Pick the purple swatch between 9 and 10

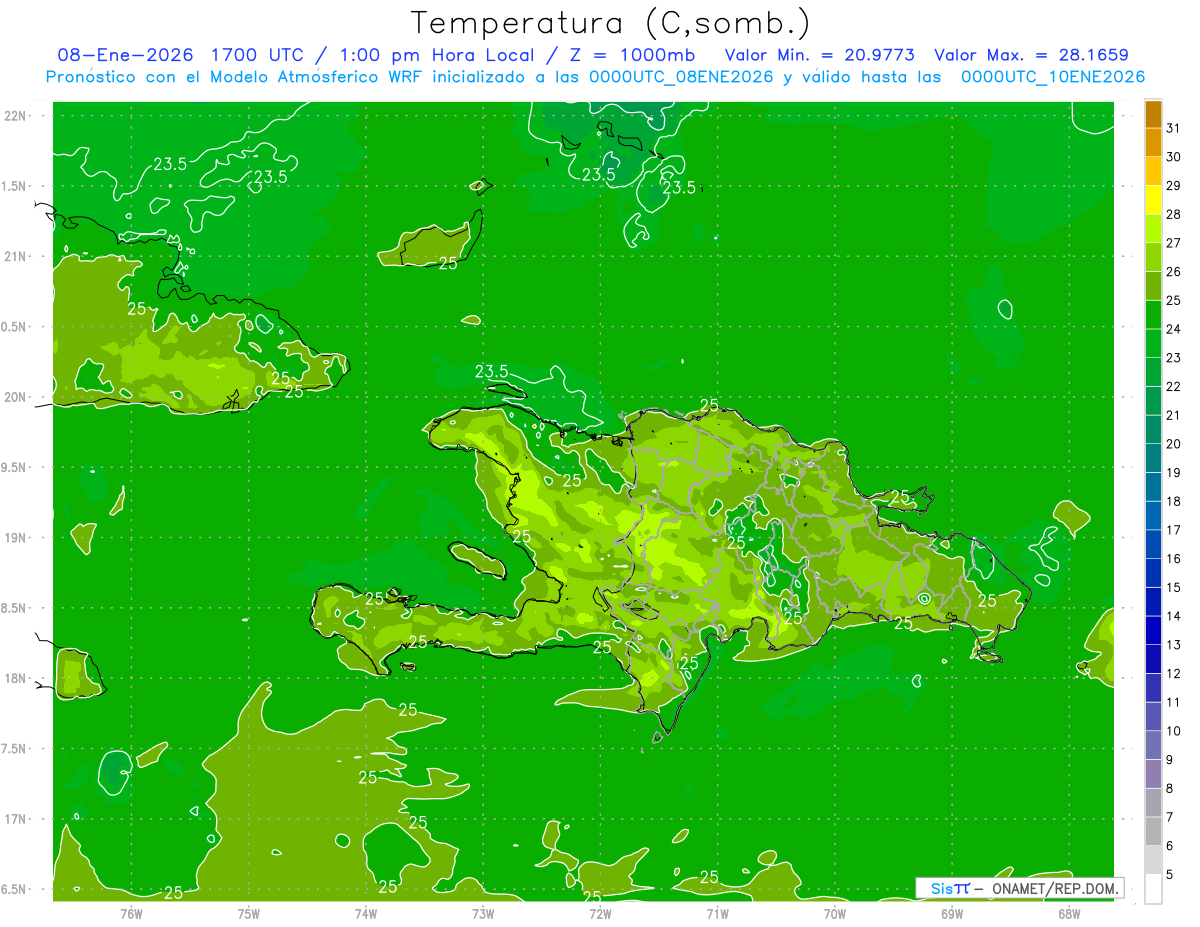1153,745
